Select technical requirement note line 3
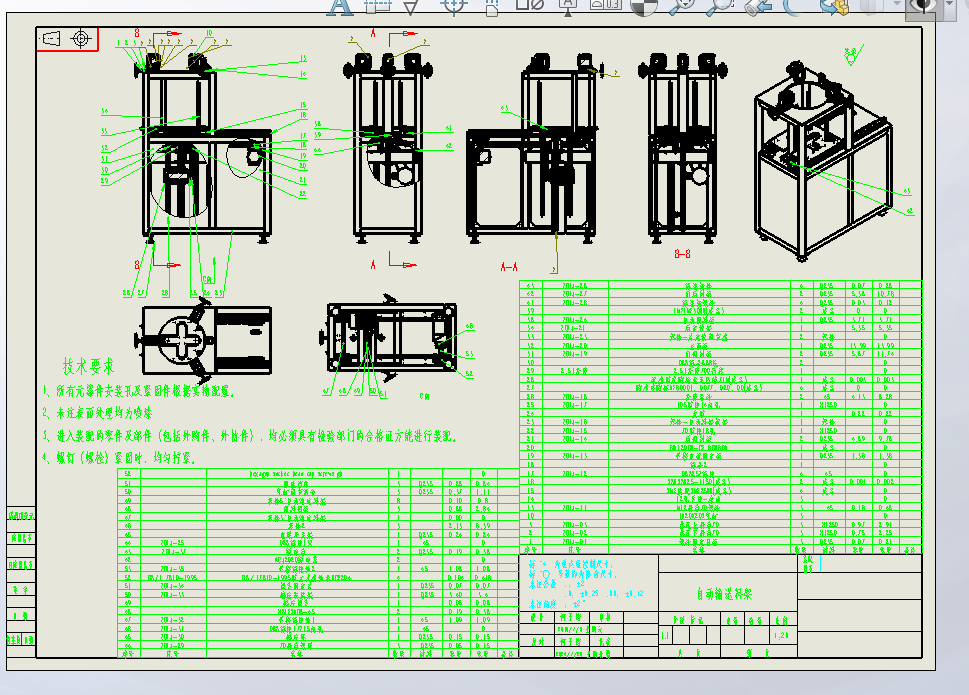The width and height of the screenshot is (969, 695). 250,436
